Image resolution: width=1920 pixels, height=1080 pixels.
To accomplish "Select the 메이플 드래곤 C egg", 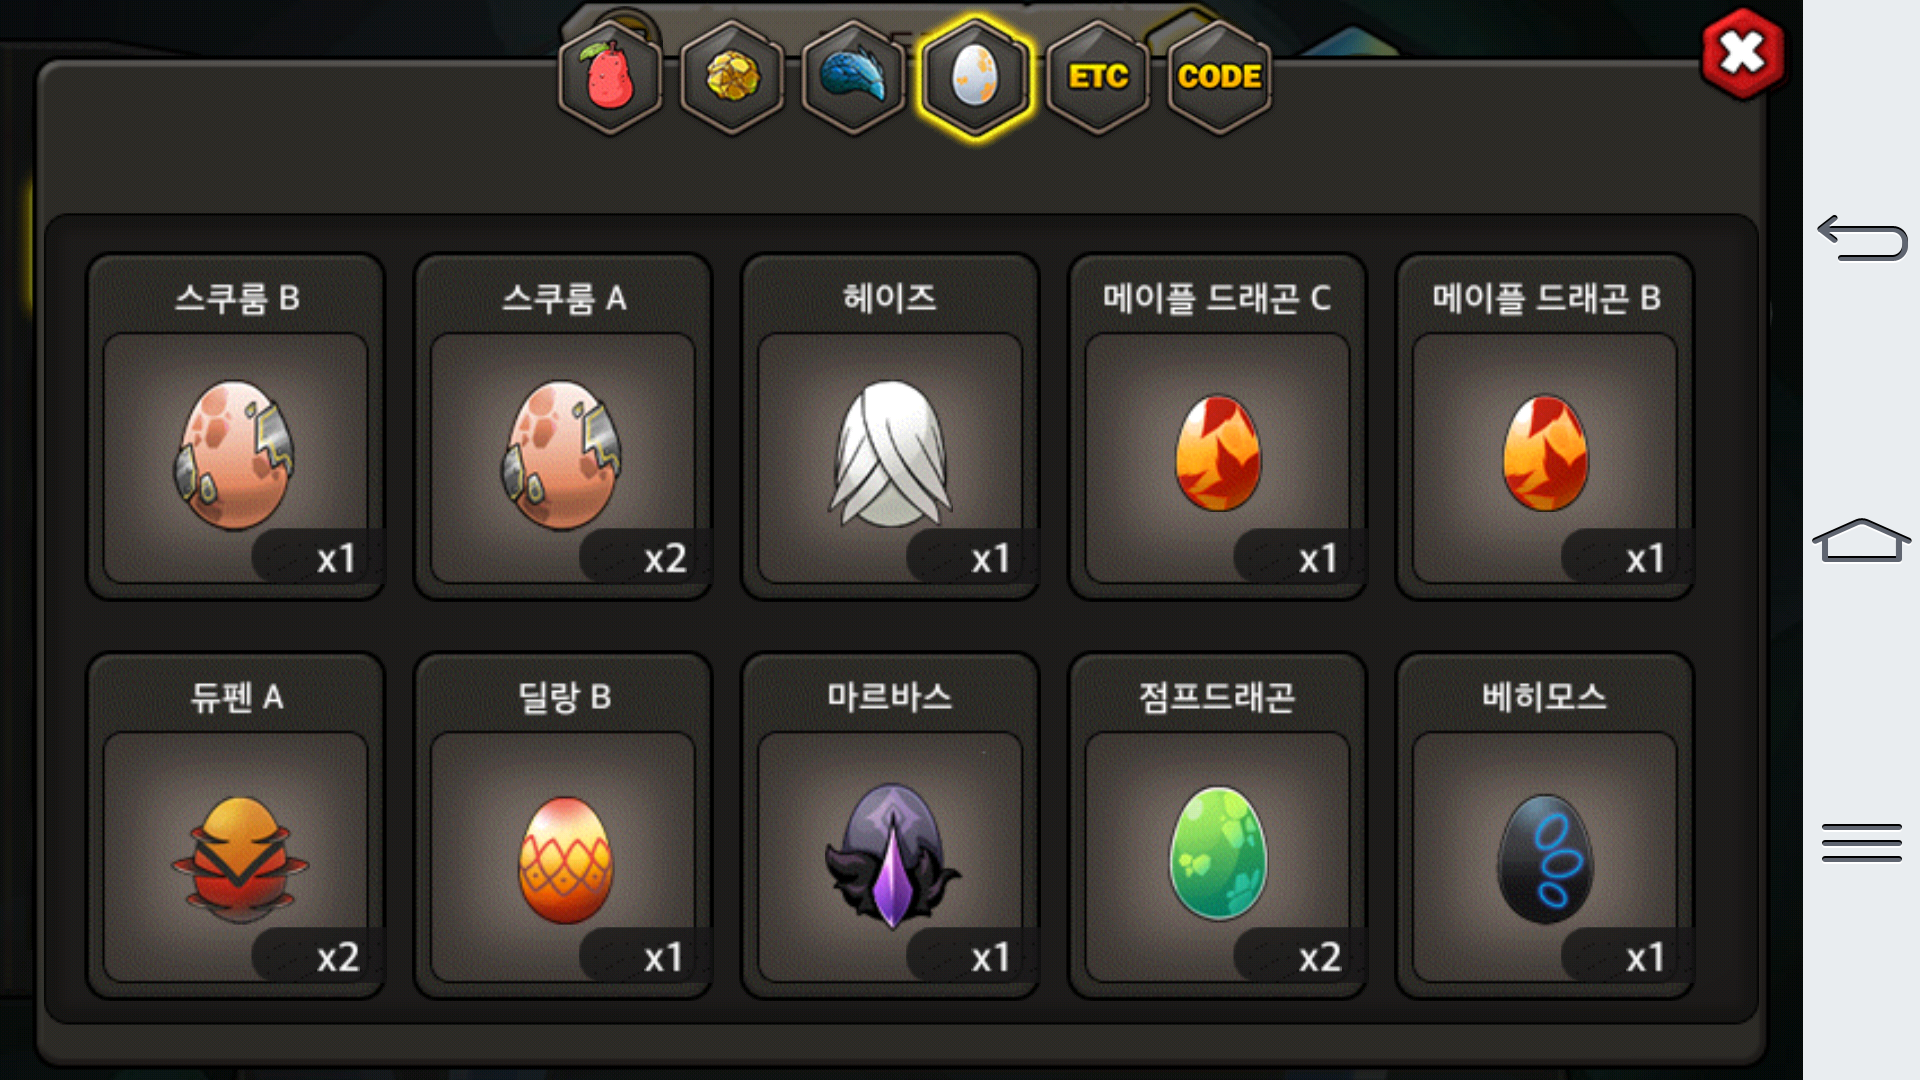I will tap(1217, 427).
